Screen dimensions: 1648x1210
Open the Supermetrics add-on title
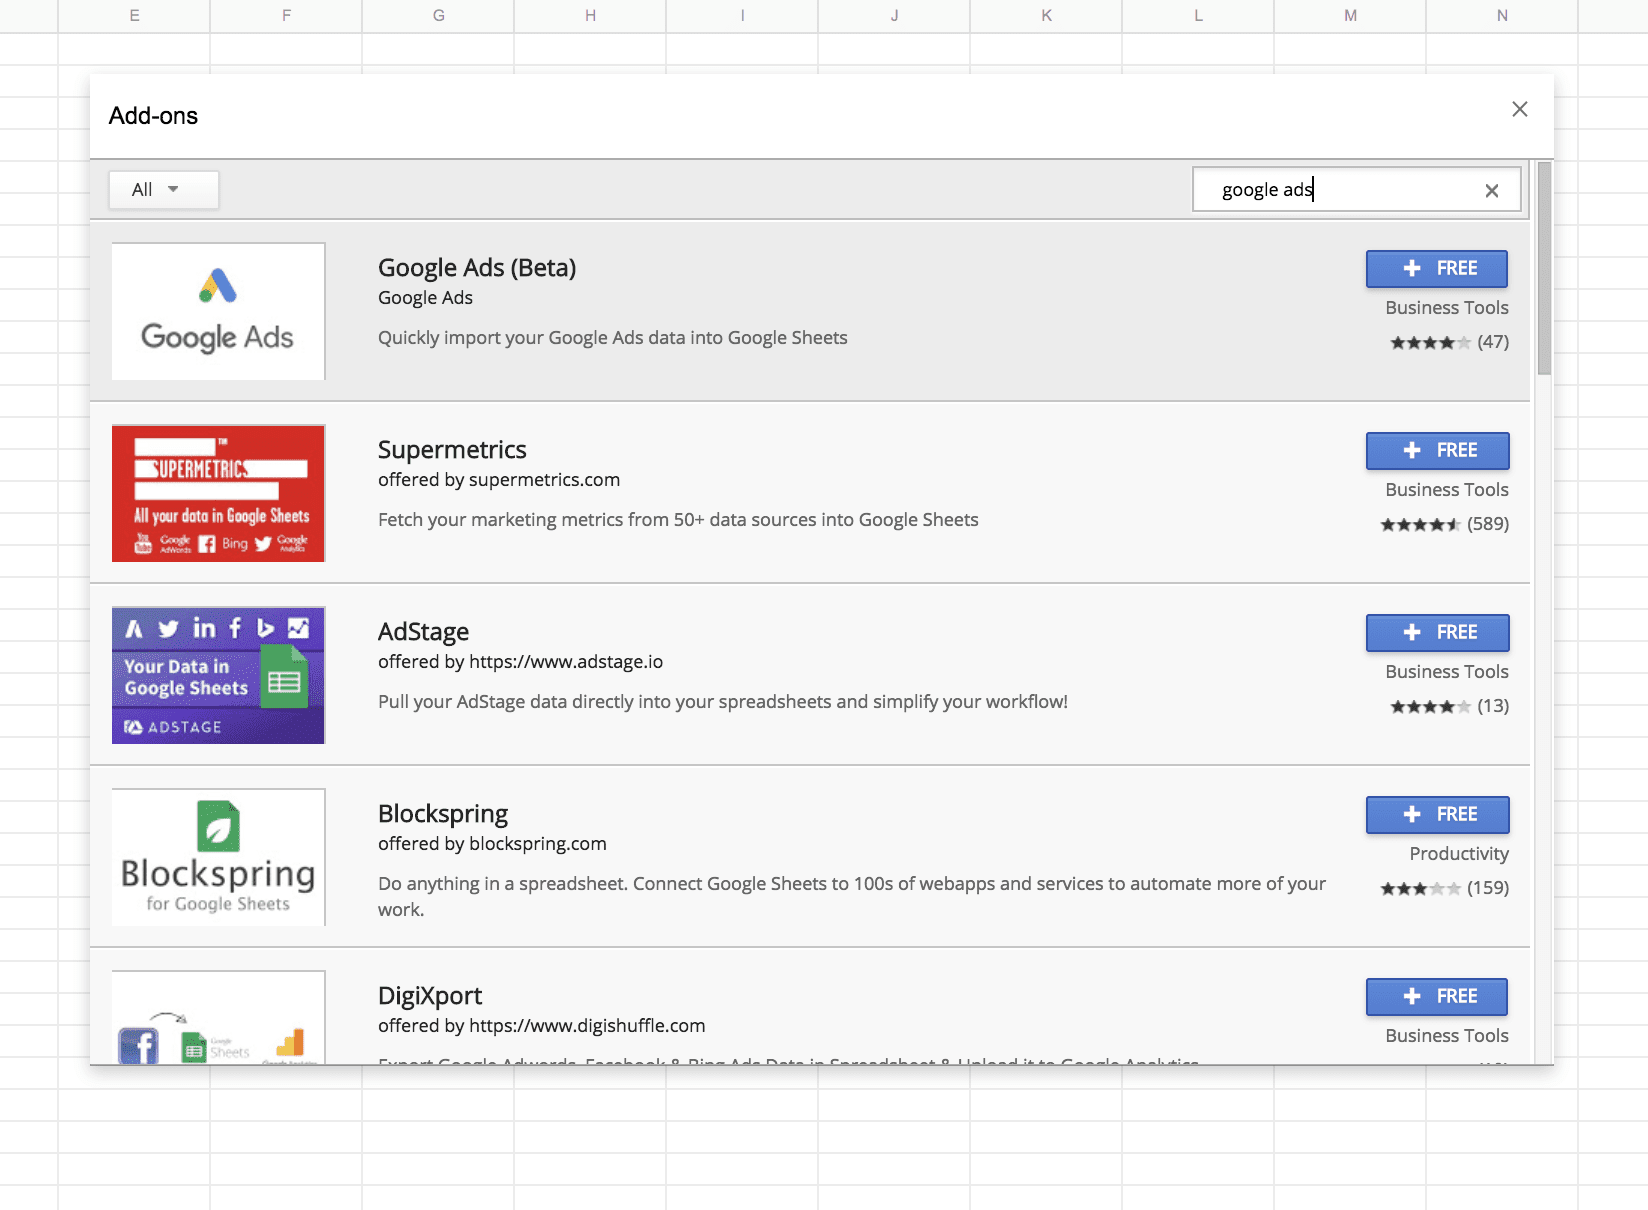(452, 449)
